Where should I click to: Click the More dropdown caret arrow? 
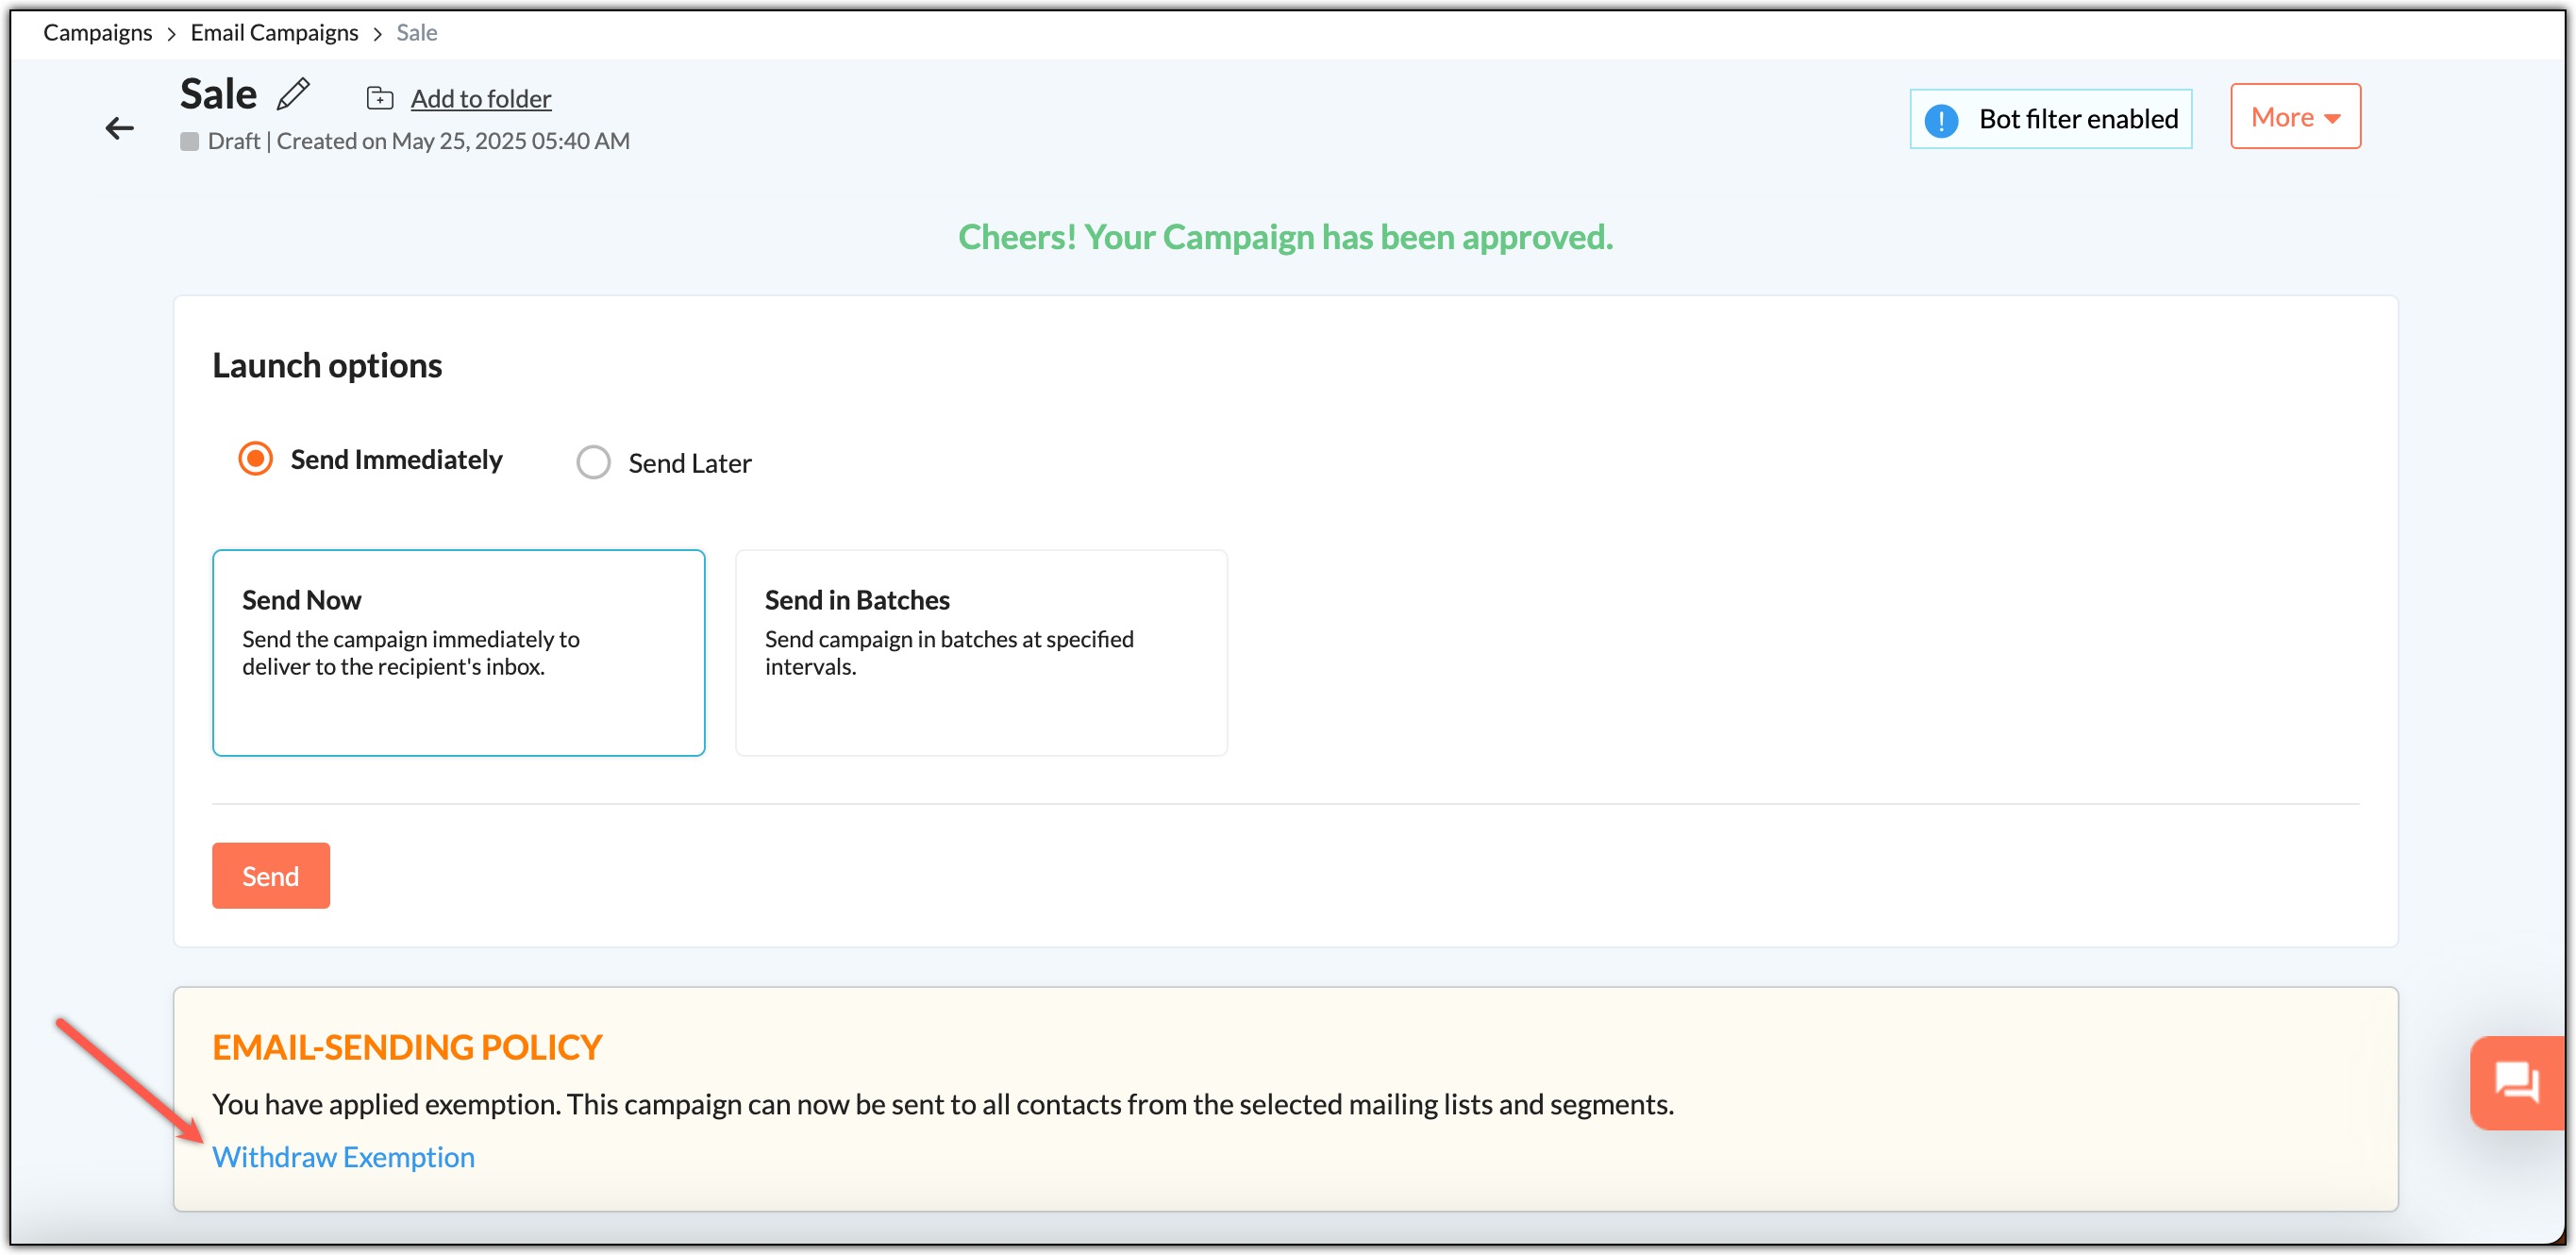point(2332,119)
